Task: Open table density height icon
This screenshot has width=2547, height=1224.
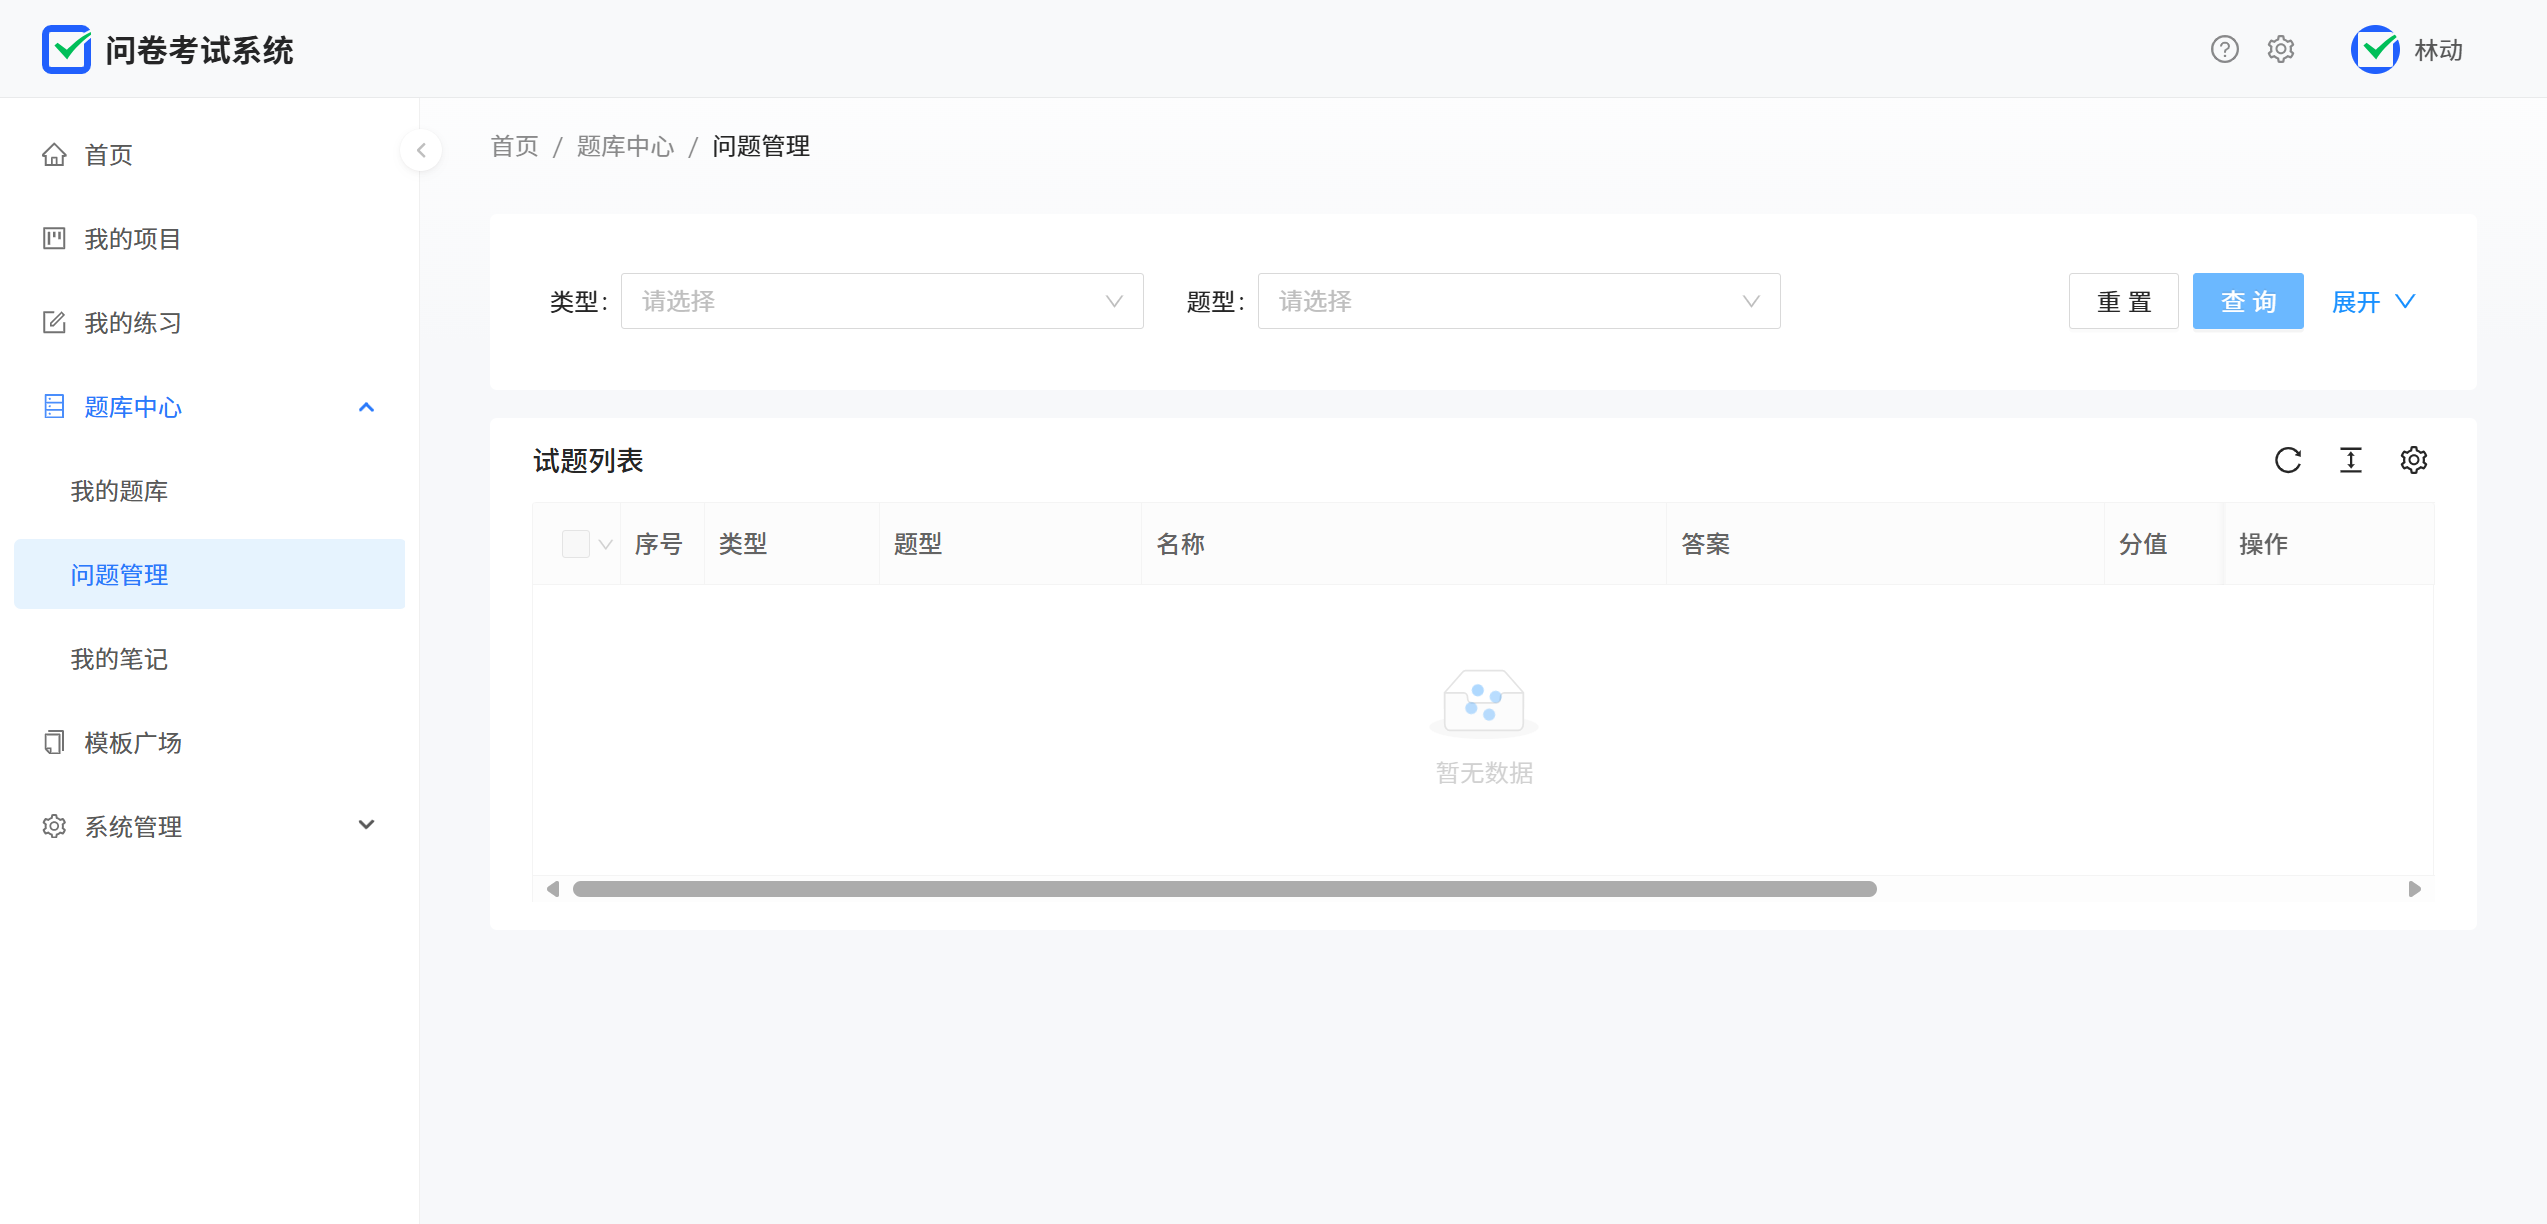Action: pos(2351,460)
